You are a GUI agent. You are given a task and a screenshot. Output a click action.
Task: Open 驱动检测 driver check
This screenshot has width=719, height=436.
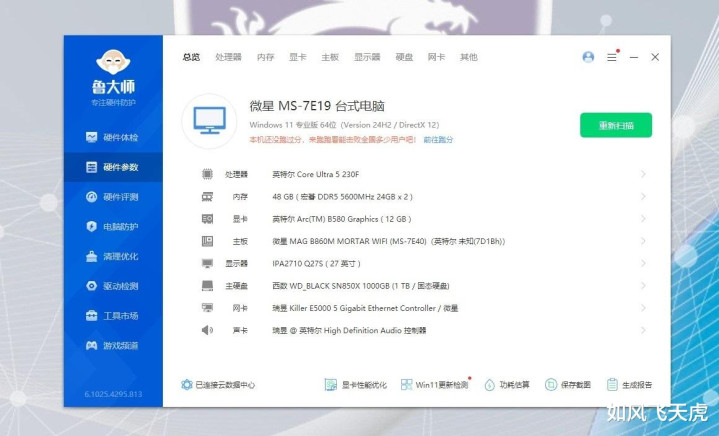pos(112,286)
